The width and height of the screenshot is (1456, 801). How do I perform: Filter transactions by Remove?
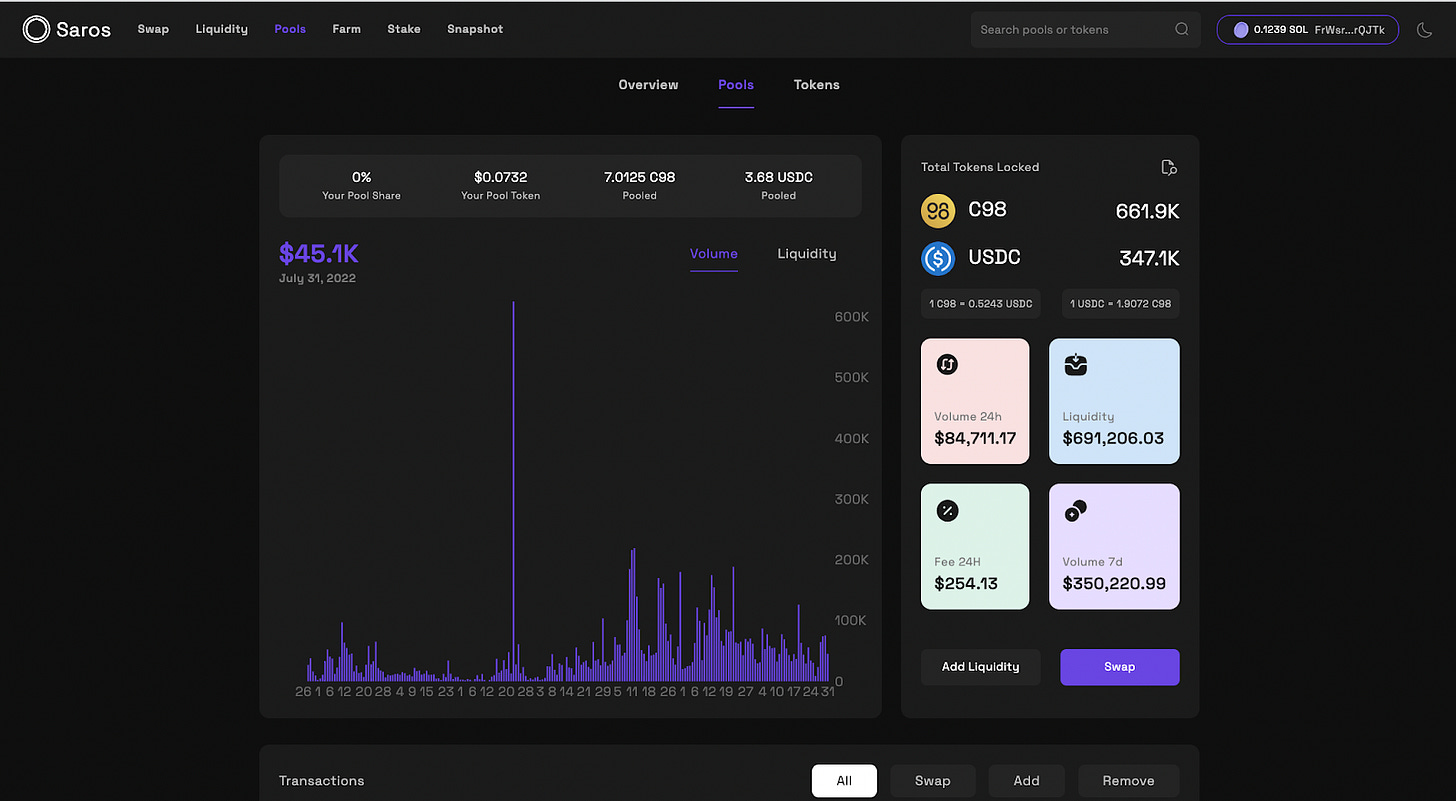tap(1129, 781)
